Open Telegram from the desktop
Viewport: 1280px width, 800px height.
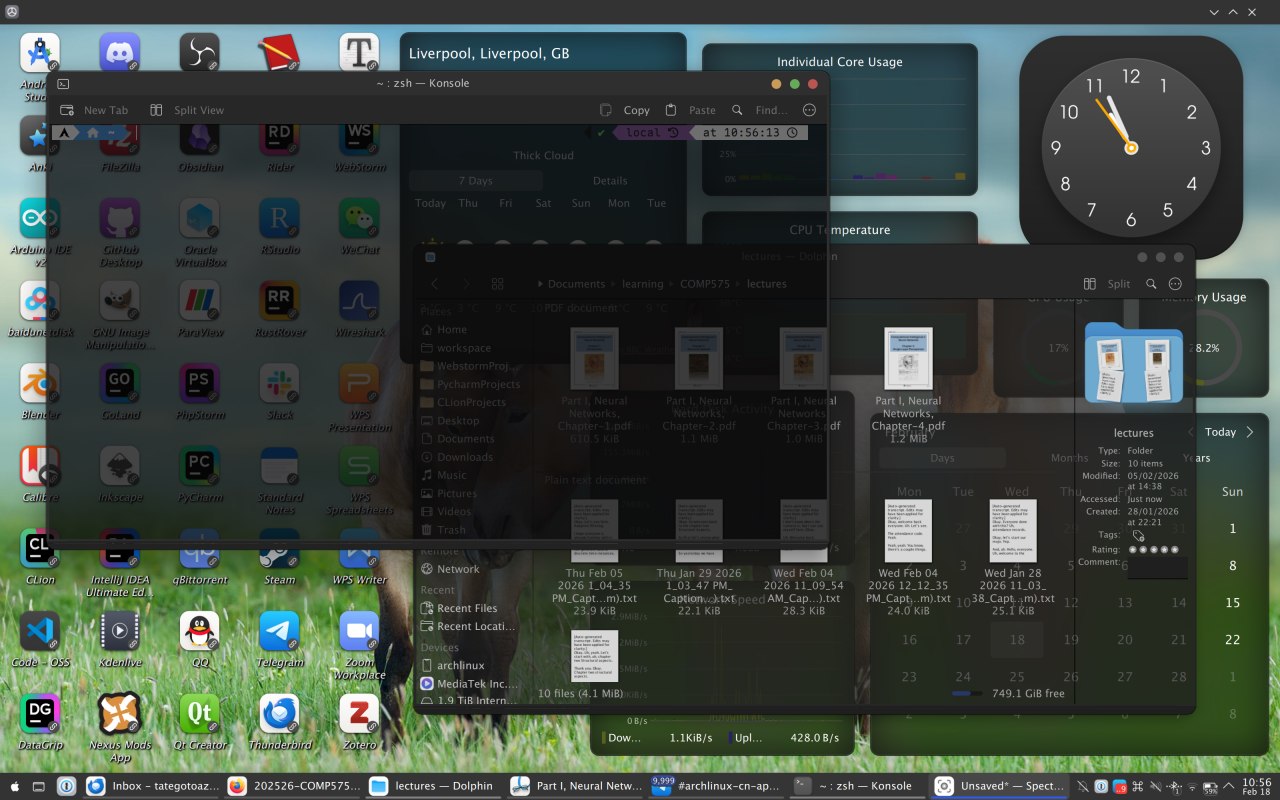[x=279, y=632]
